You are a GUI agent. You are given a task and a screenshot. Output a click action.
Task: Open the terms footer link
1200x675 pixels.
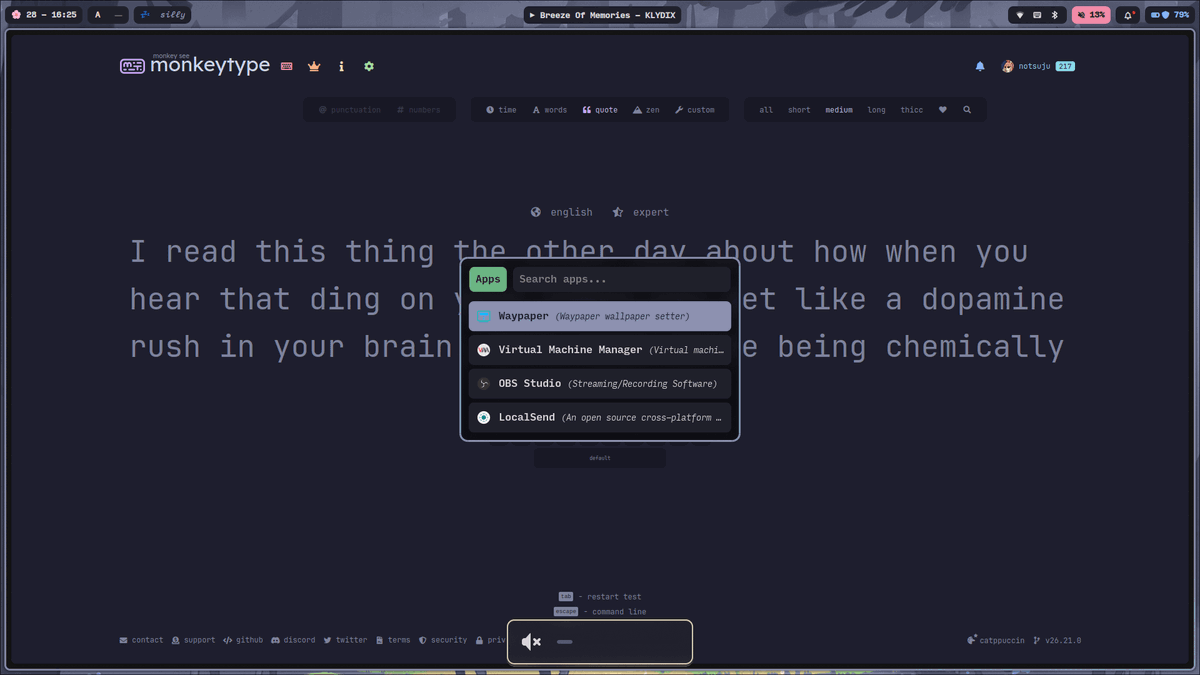(393, 640)
